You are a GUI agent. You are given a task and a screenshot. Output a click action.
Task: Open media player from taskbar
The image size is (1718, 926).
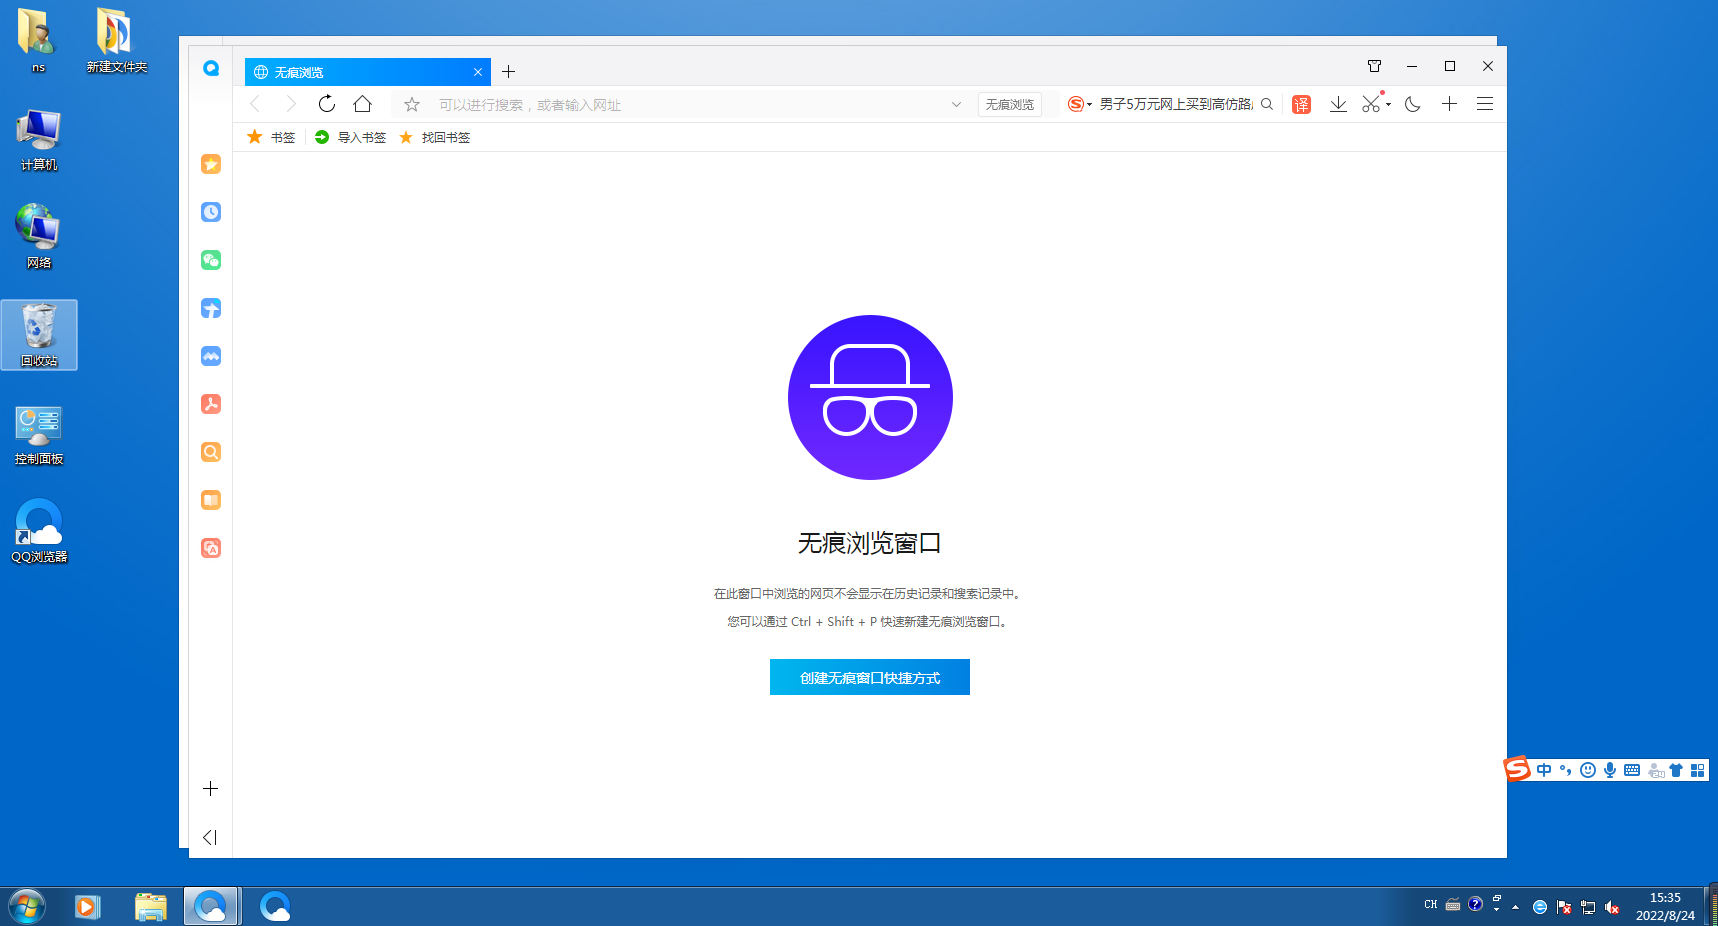click(x=88, y=907)
